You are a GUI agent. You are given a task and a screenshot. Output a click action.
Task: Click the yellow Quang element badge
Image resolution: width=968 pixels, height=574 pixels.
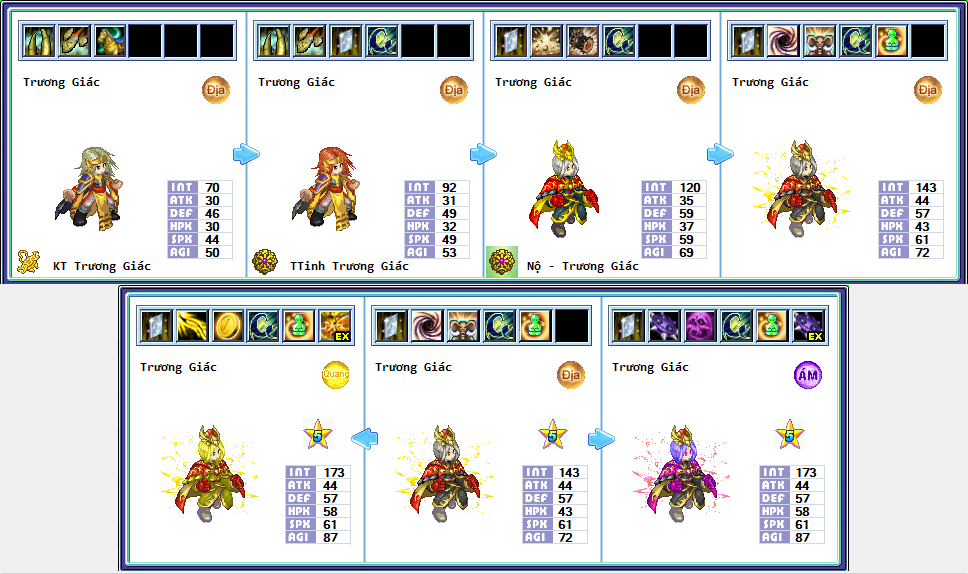click(336, 375)
